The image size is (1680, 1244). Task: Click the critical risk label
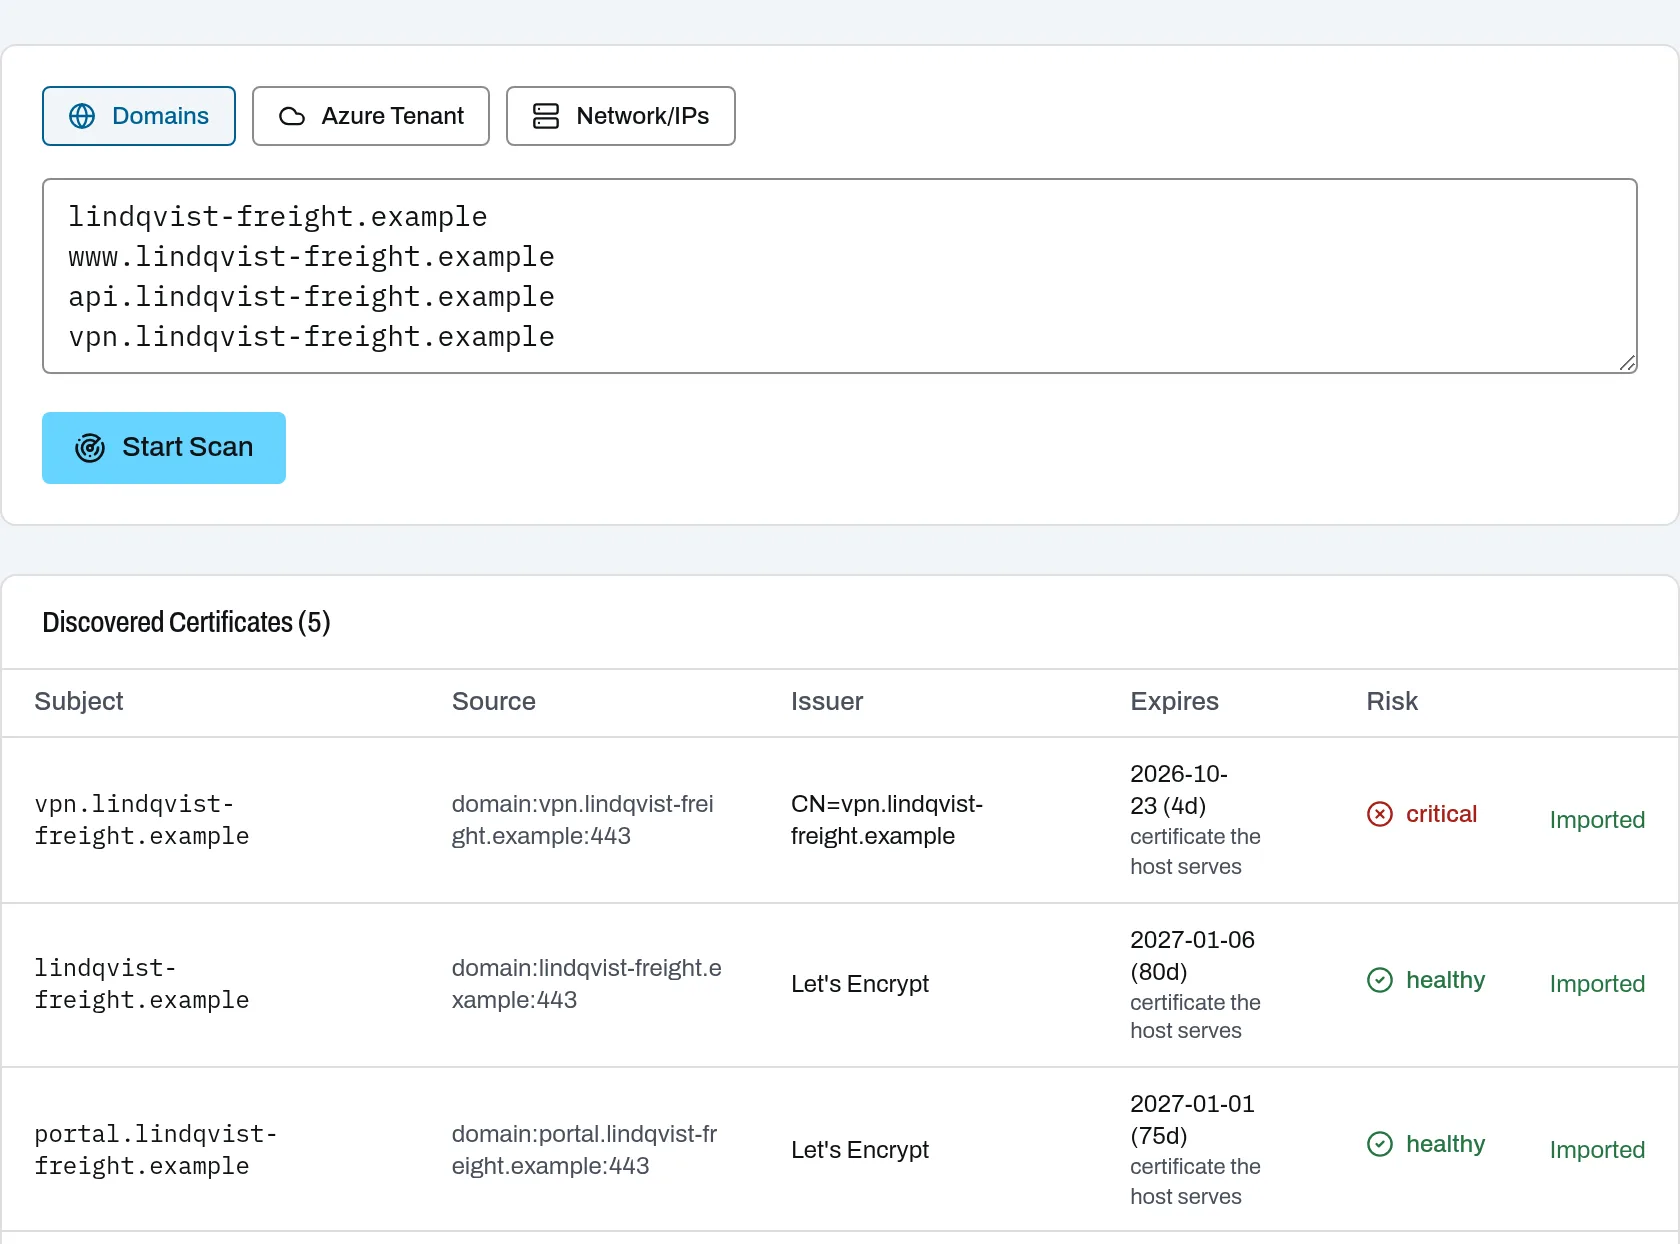point(1441,814)
